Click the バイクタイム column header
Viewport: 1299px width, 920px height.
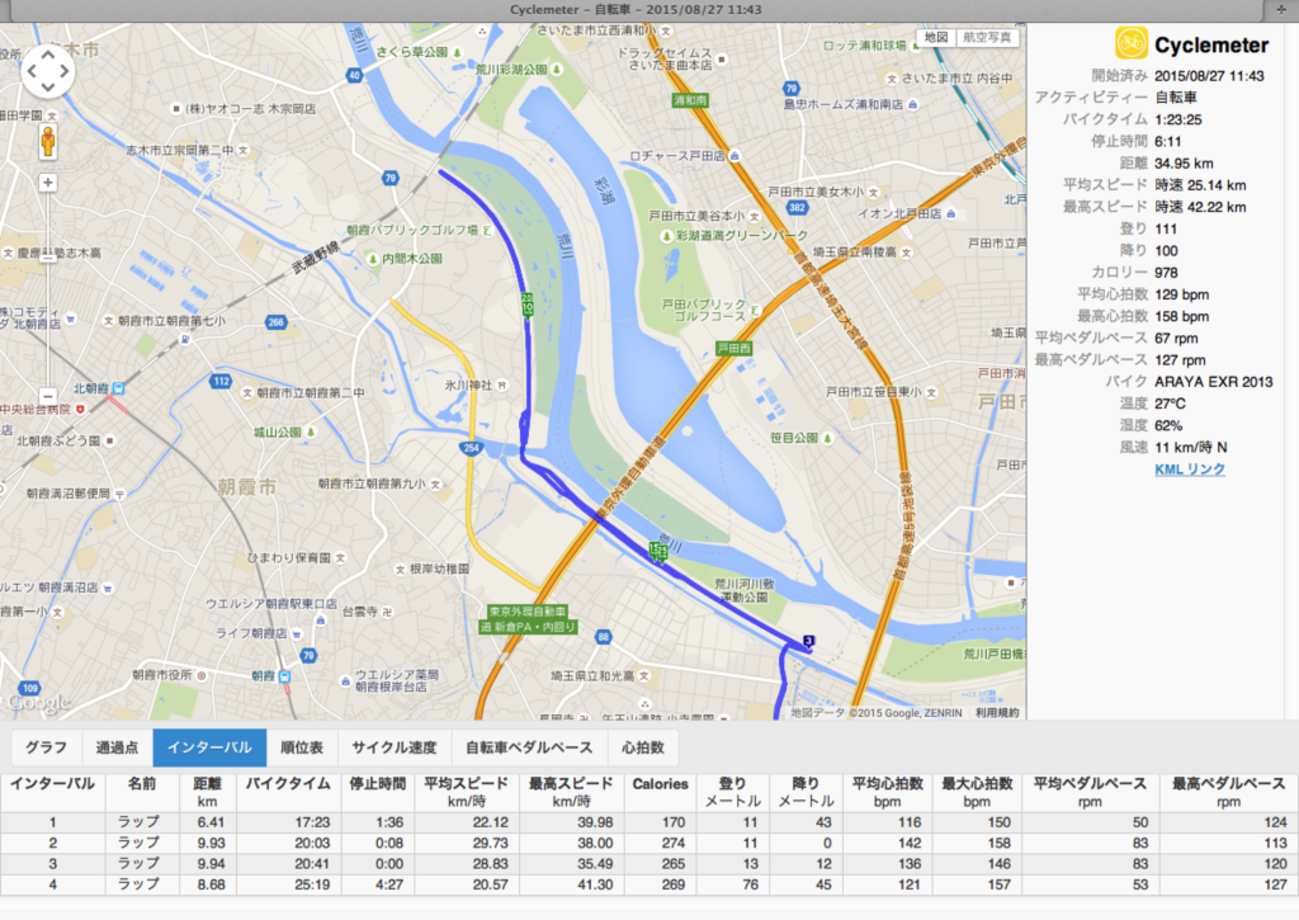coord(288,792)
